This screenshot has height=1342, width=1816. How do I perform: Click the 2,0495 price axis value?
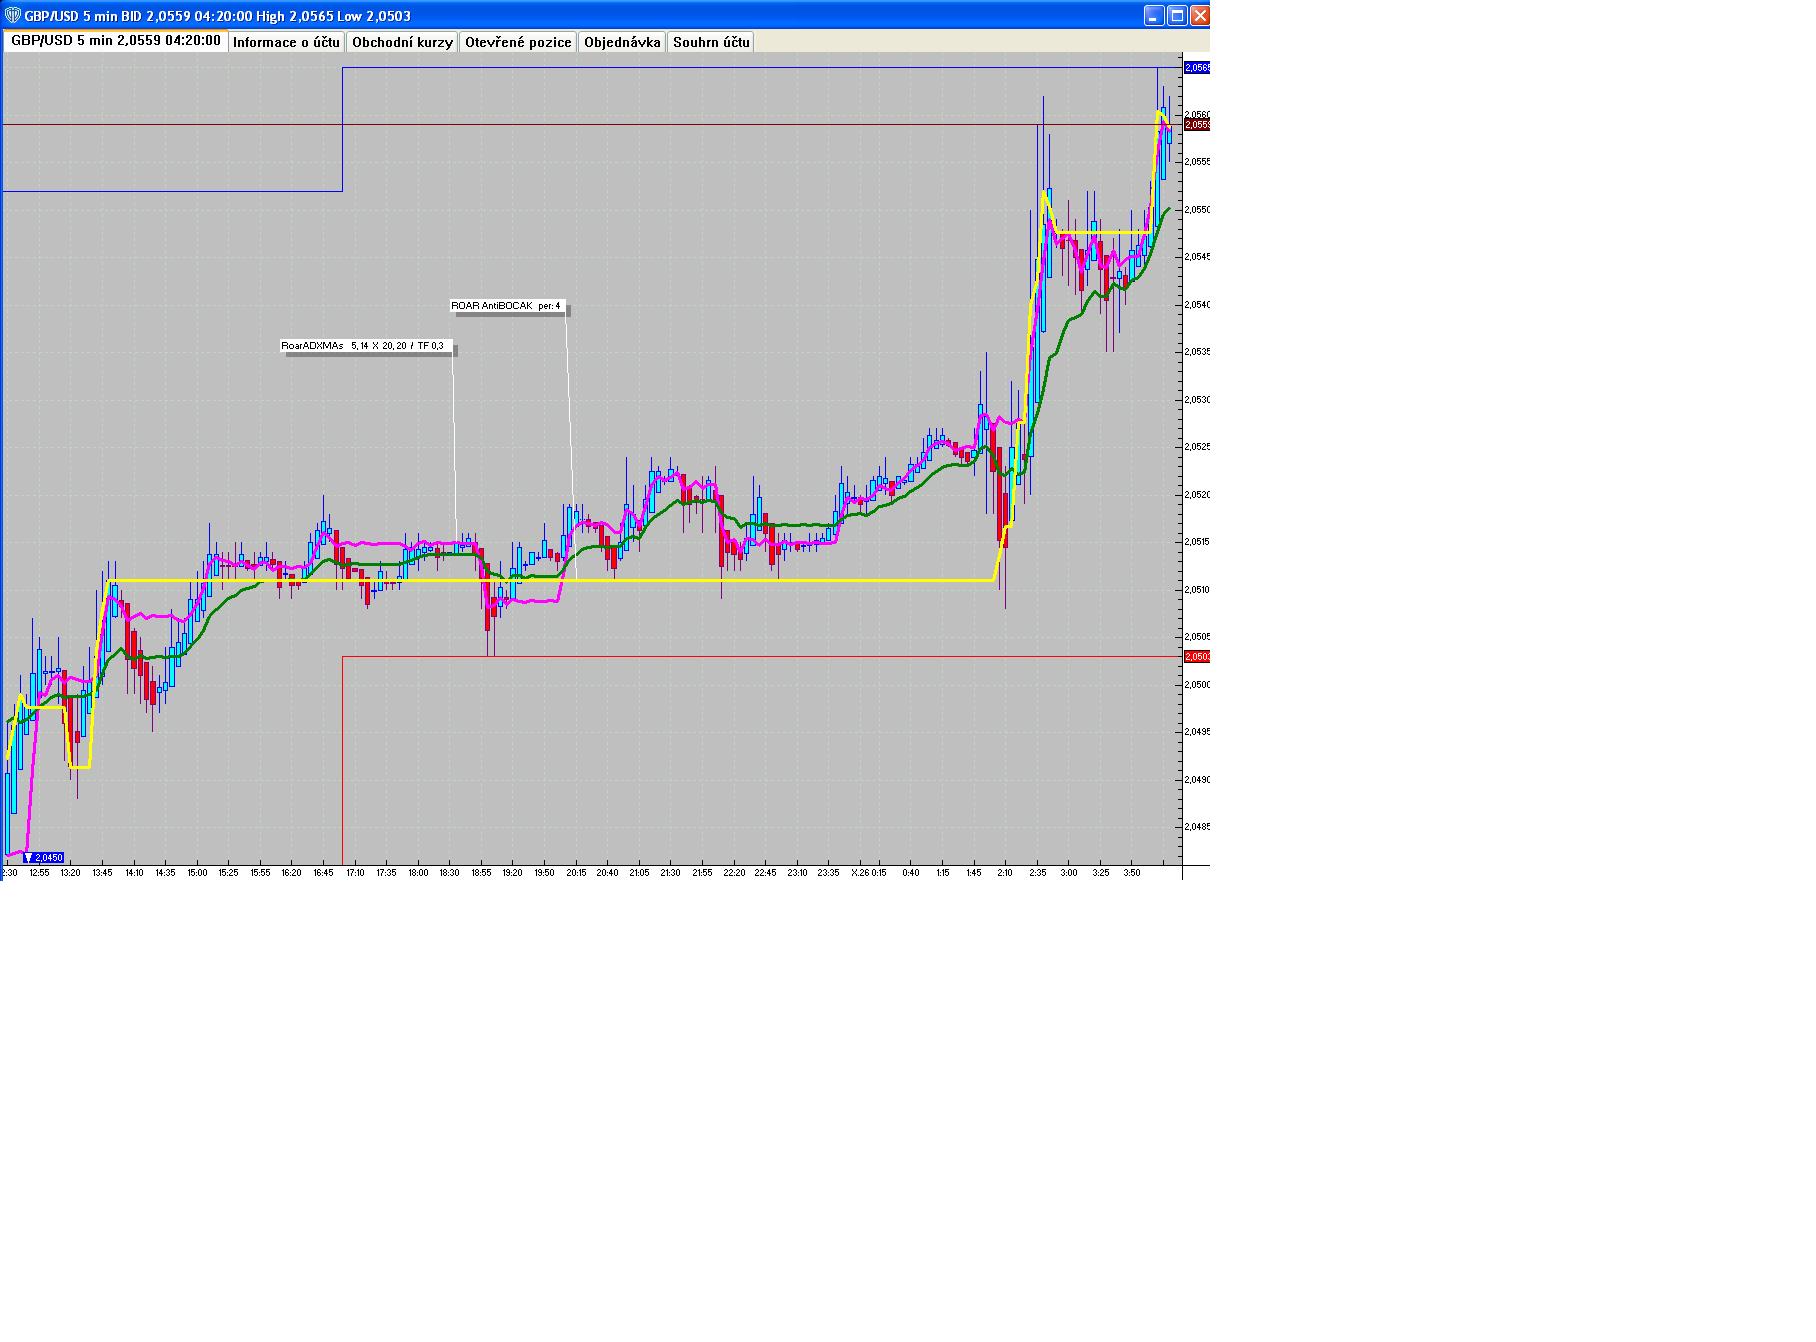click(x=1198, y=732)
